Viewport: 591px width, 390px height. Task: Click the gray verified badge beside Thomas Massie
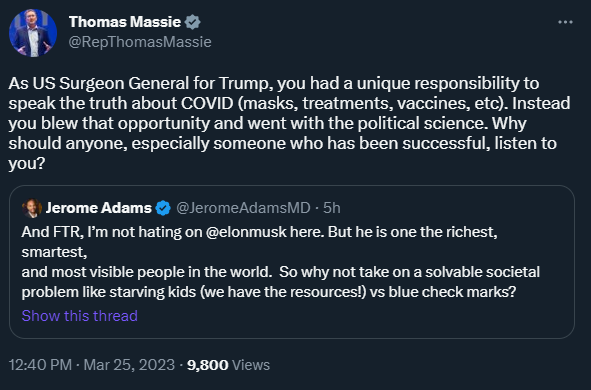(x=193, y=22)
